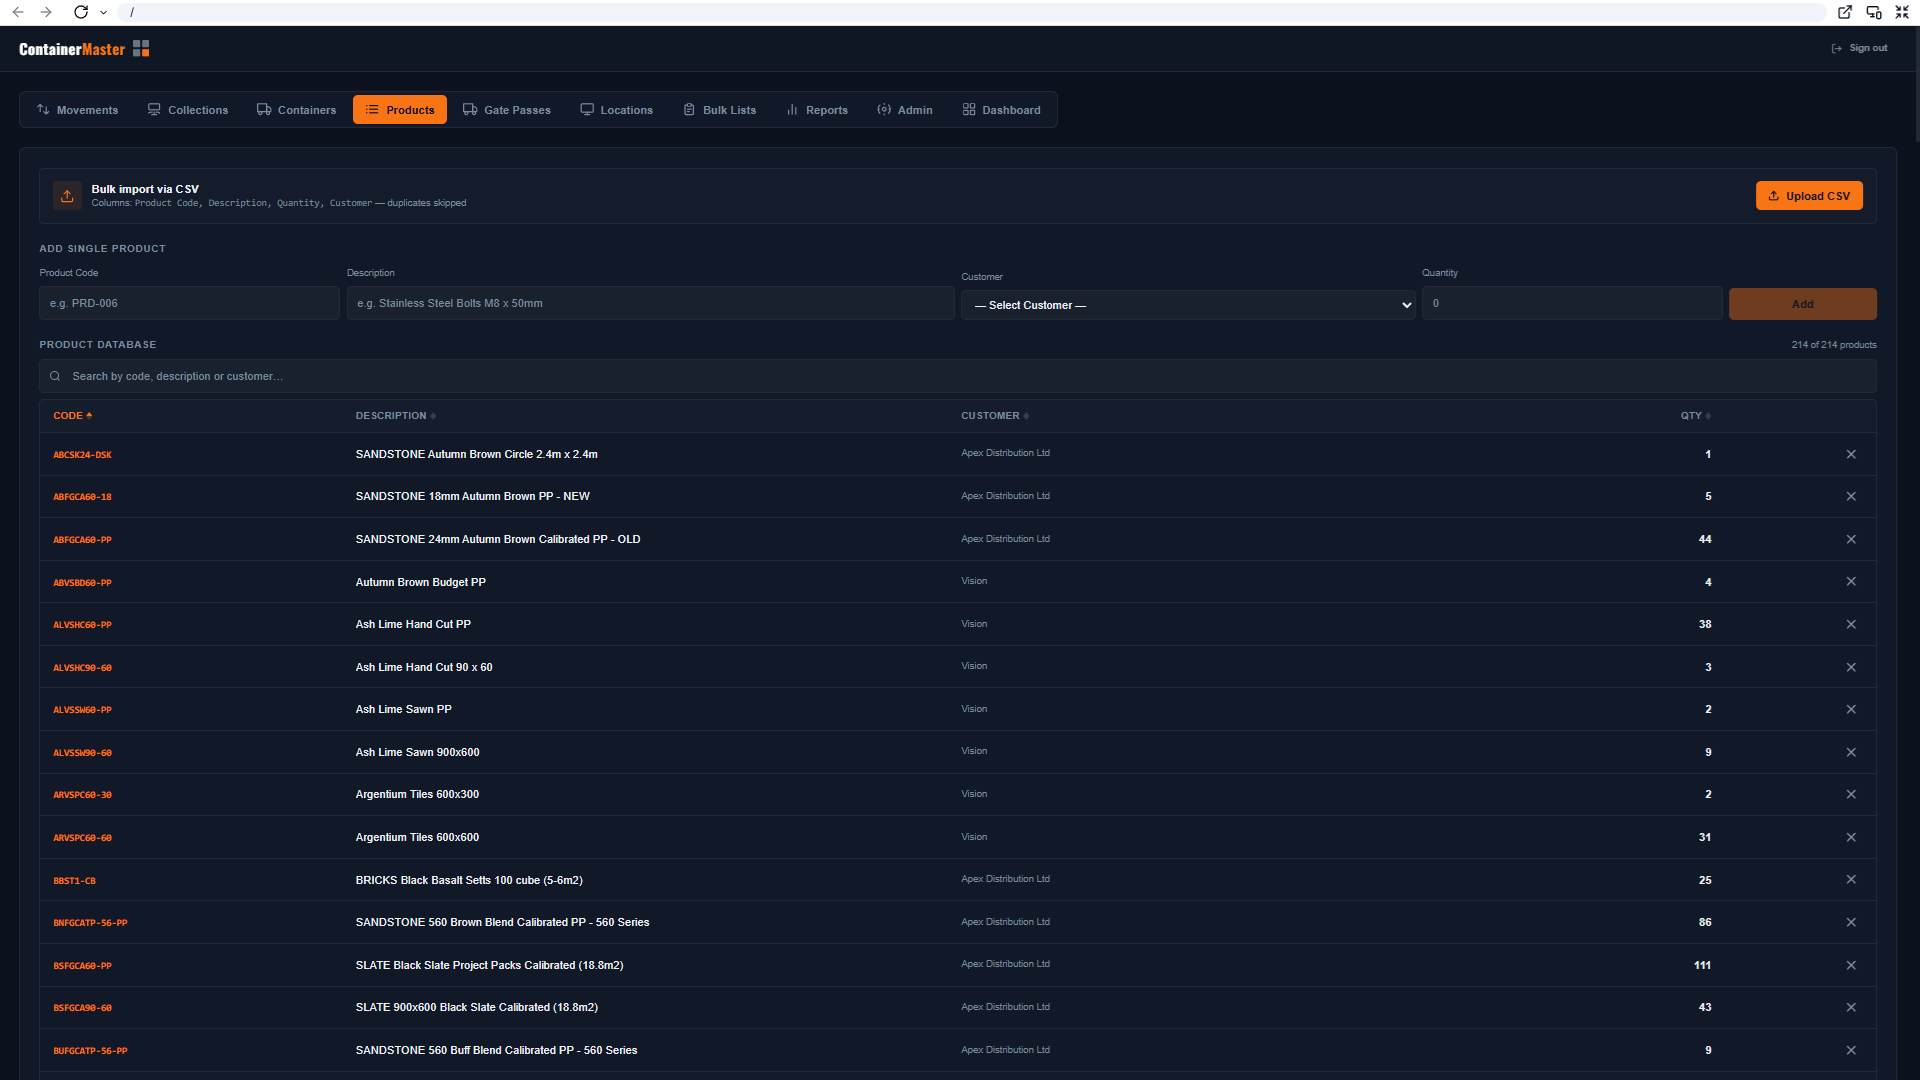
Task: Open the Select Customer dropdown
Action: tap(1187, 305)
